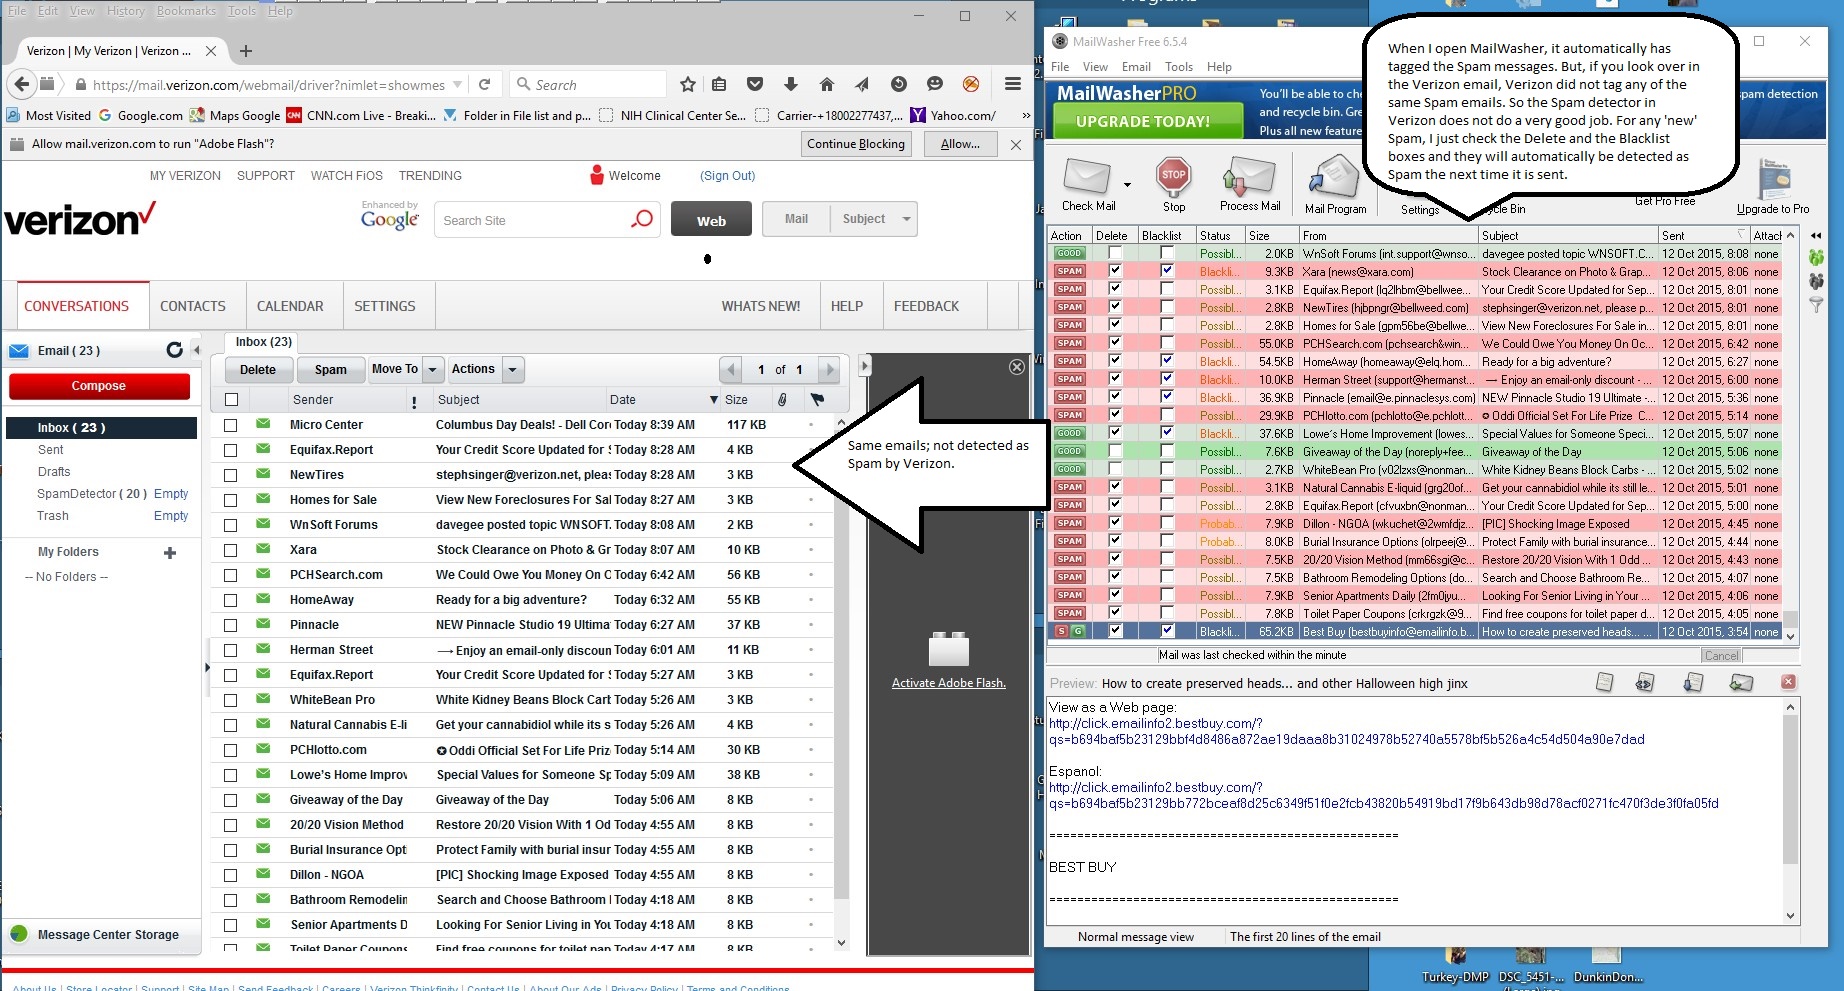Viewport: 1844px width, 991px height.
Task: Open the Move To dropdown arrow
Action: coord(433,369)
